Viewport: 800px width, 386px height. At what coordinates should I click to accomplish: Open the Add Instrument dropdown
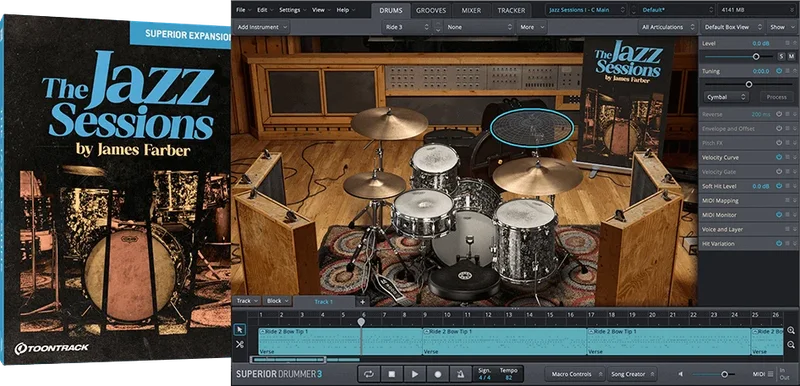point(262,27)
